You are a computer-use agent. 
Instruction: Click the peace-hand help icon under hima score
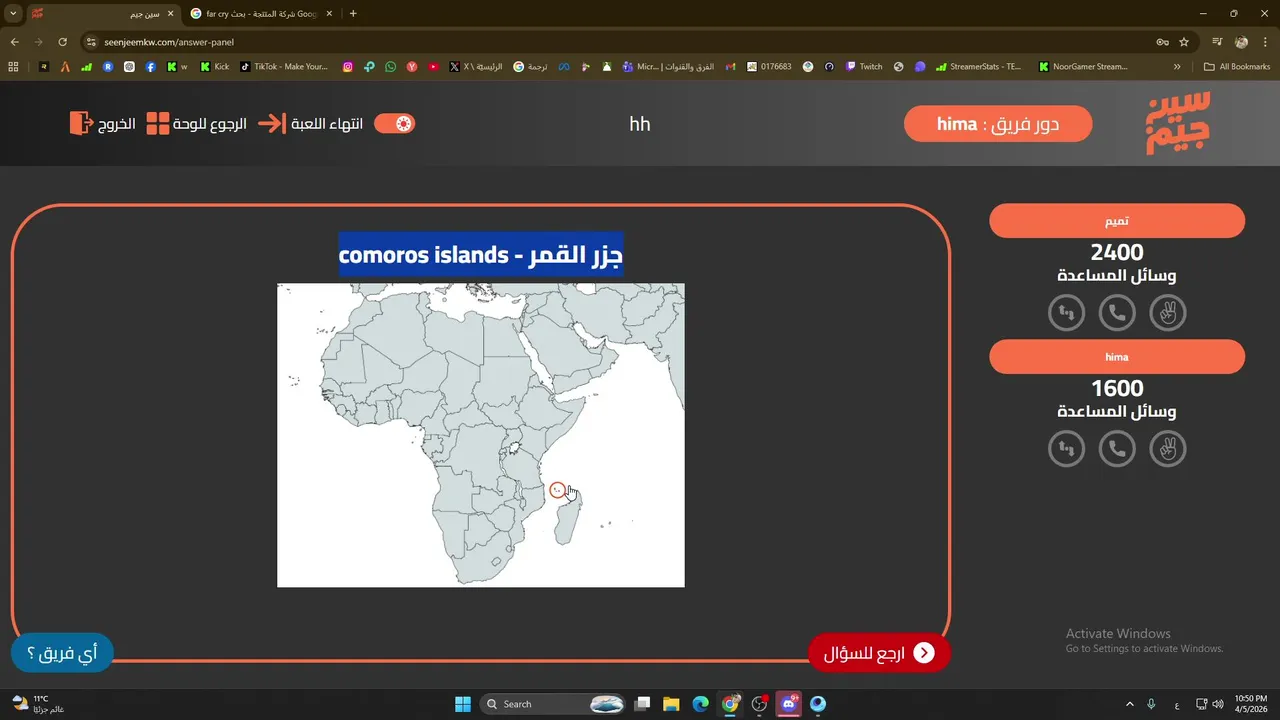(x=1168, y=449)
